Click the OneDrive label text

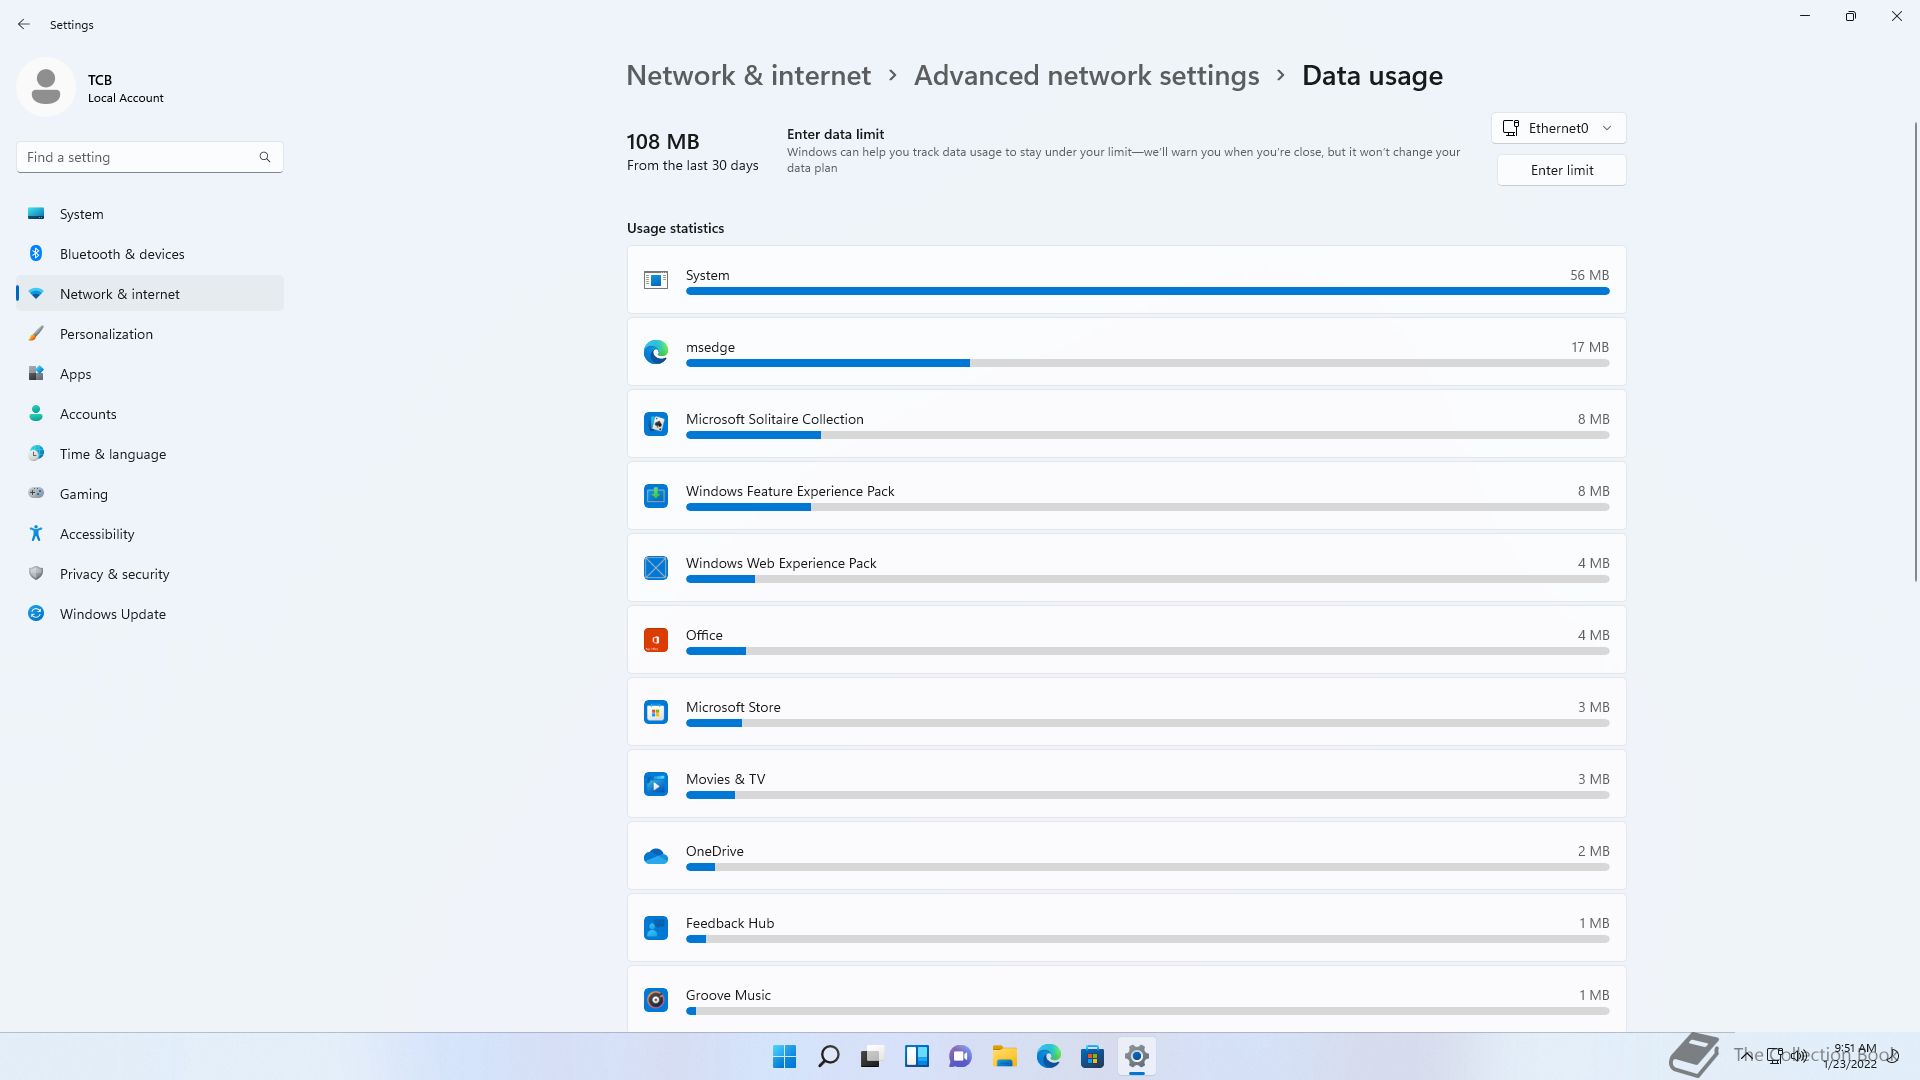[x=715, y=851]
